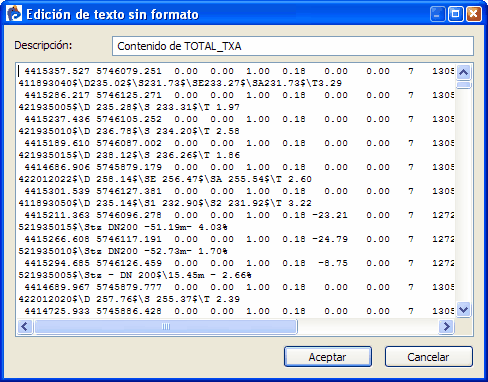Click coordinate 5746096.278 in text
488x382 pixels.
129,215
